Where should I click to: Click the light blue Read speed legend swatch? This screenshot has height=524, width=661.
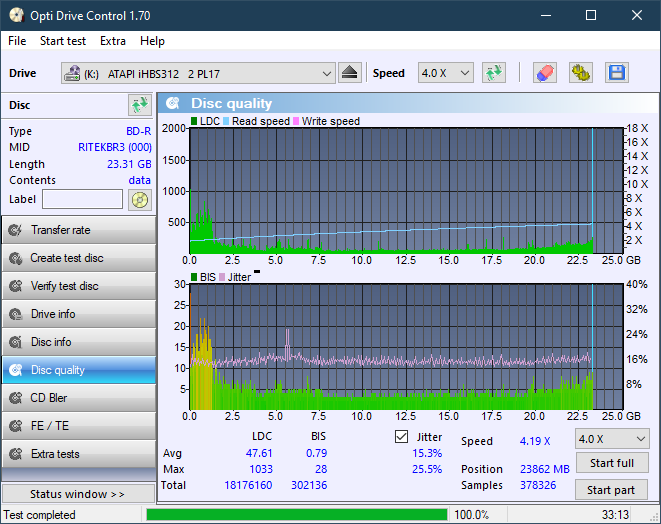pyautogui.click(x=226, y=121)
